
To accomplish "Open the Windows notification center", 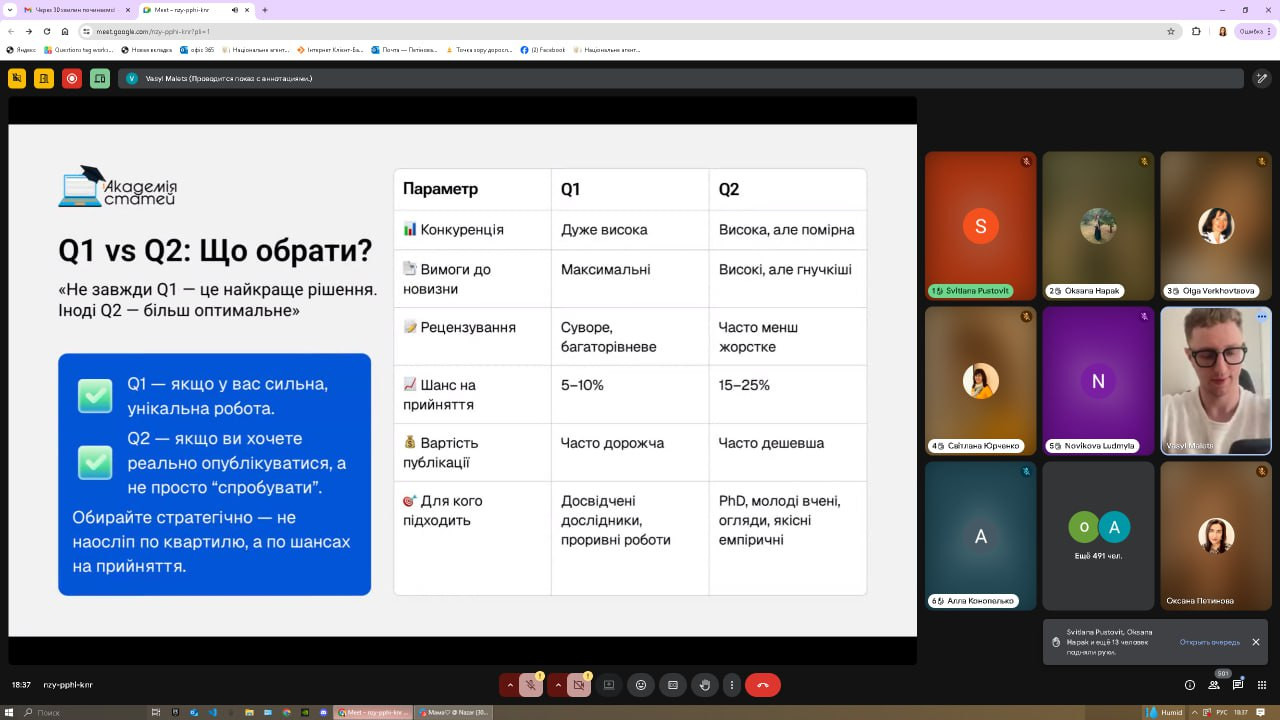I will click(x=1262, y=712).
